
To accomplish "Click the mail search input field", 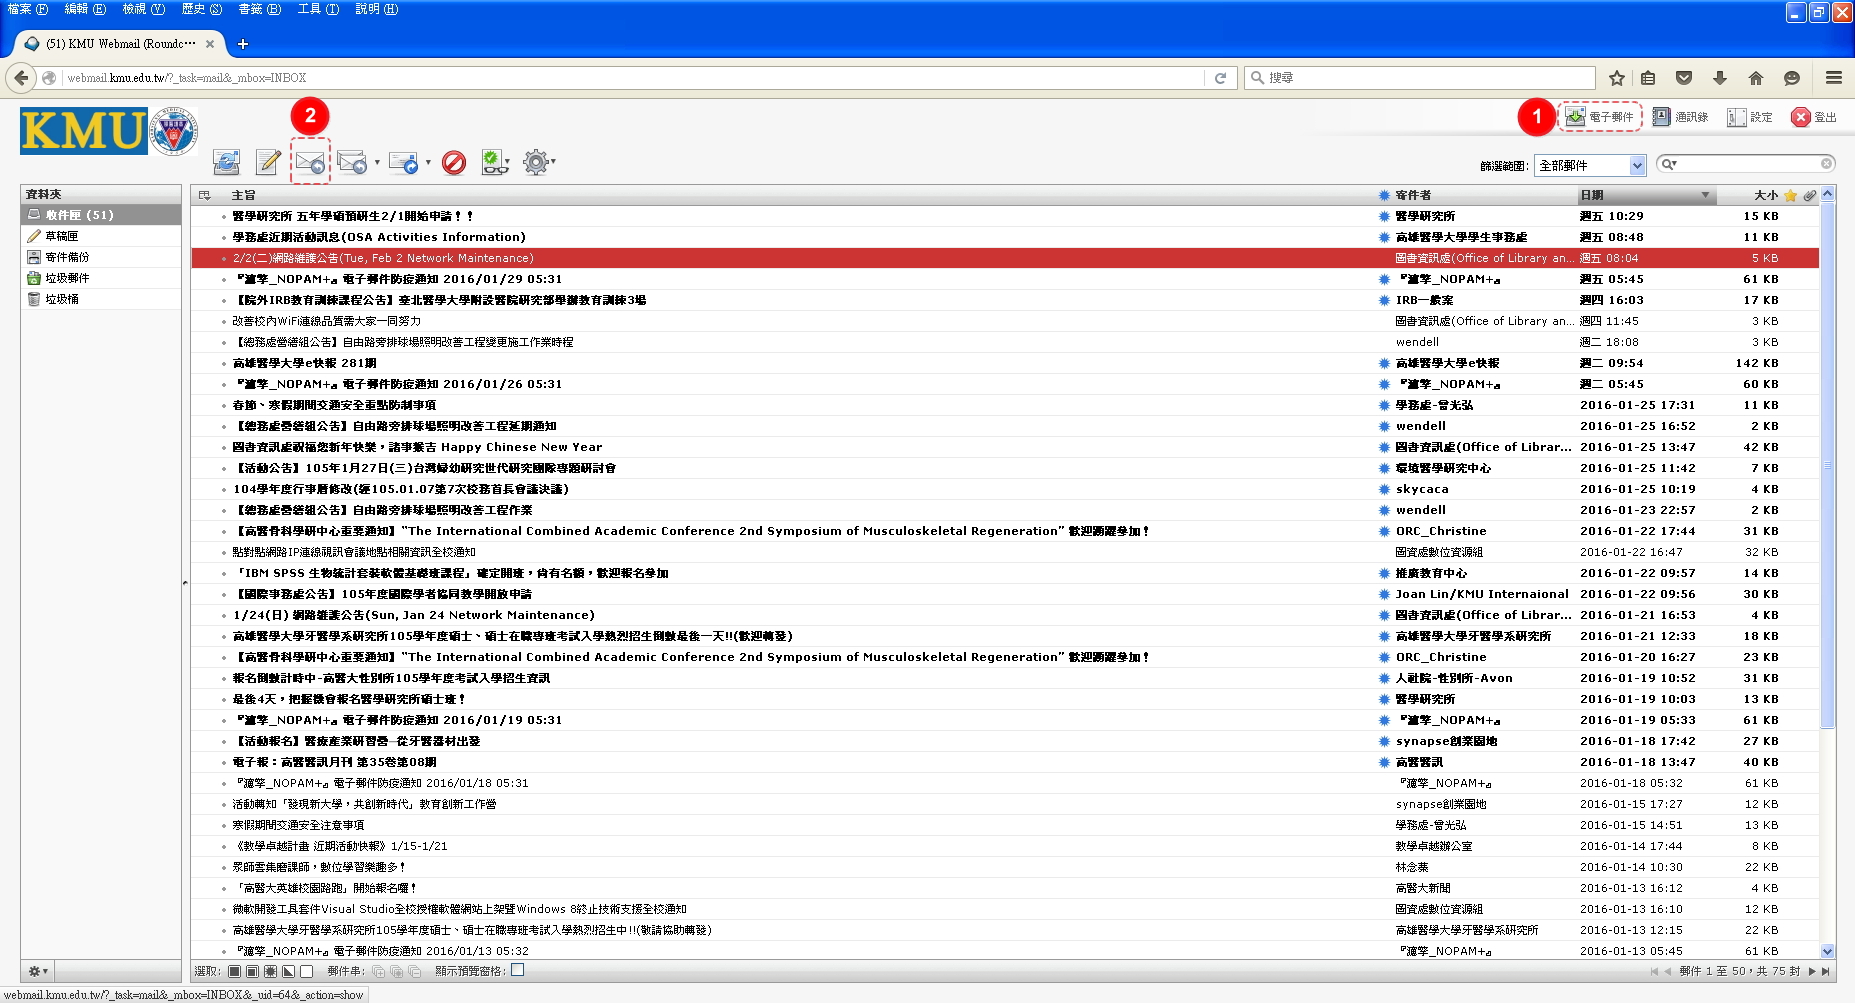I will tap(1748, 164).
